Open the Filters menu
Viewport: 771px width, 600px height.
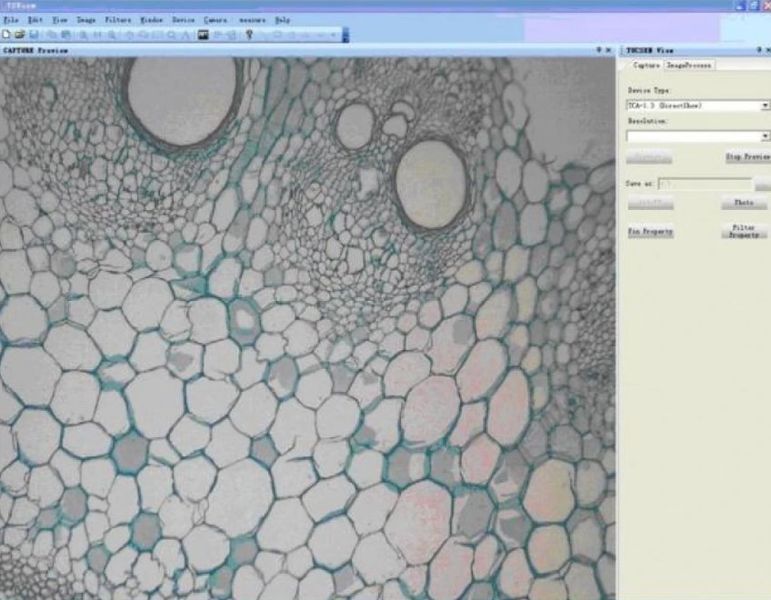118,20
